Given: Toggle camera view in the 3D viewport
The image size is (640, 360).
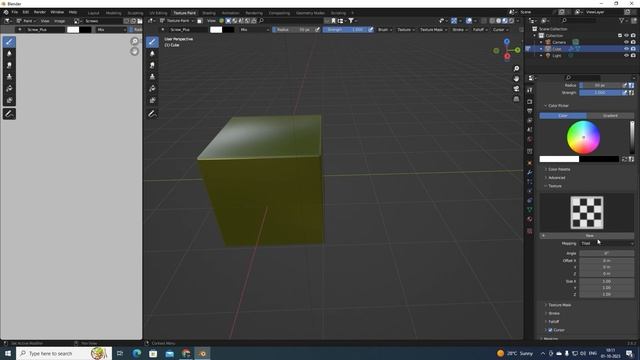Looking at the screenshot, I should [516, 89].
